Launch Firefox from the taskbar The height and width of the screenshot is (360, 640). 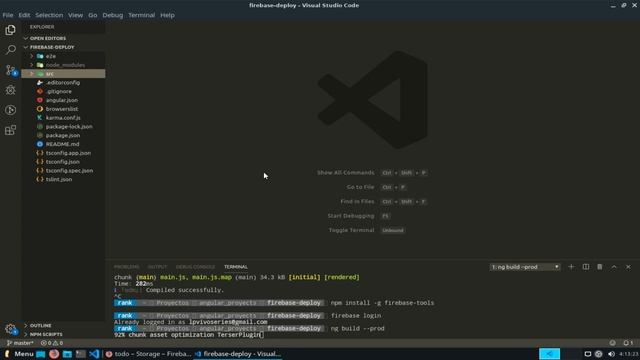(54, 354)
